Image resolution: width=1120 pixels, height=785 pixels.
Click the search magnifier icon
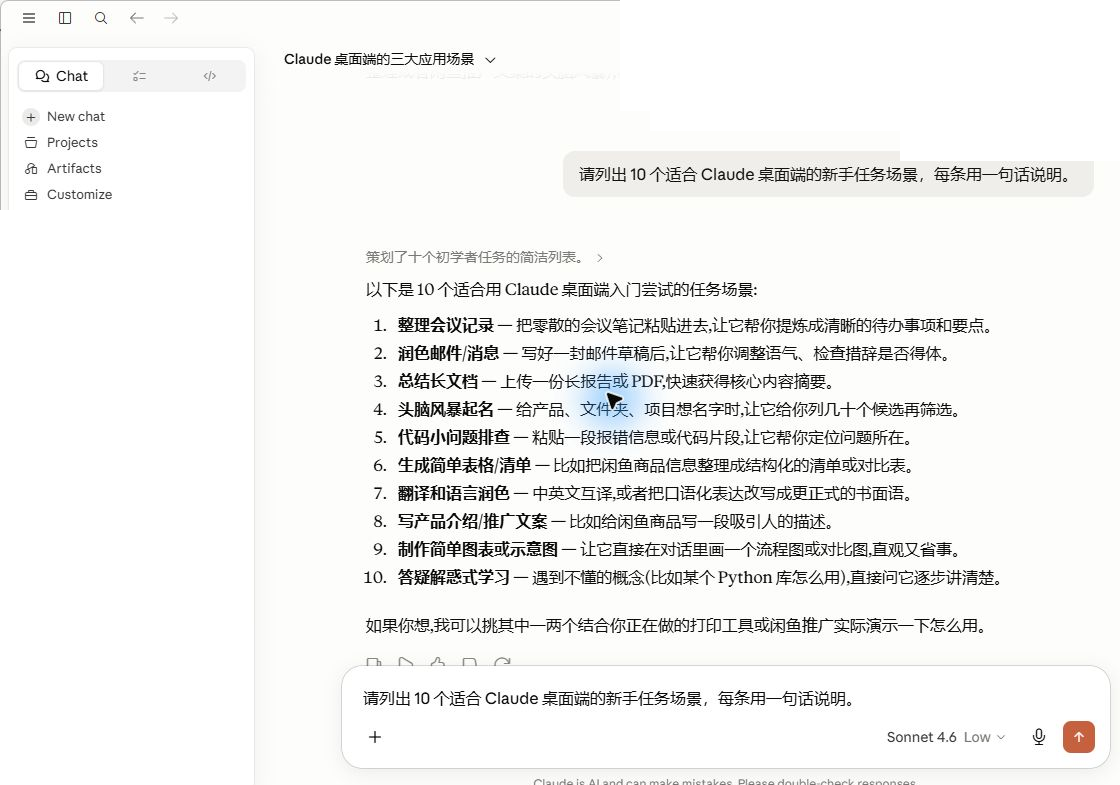101,18
